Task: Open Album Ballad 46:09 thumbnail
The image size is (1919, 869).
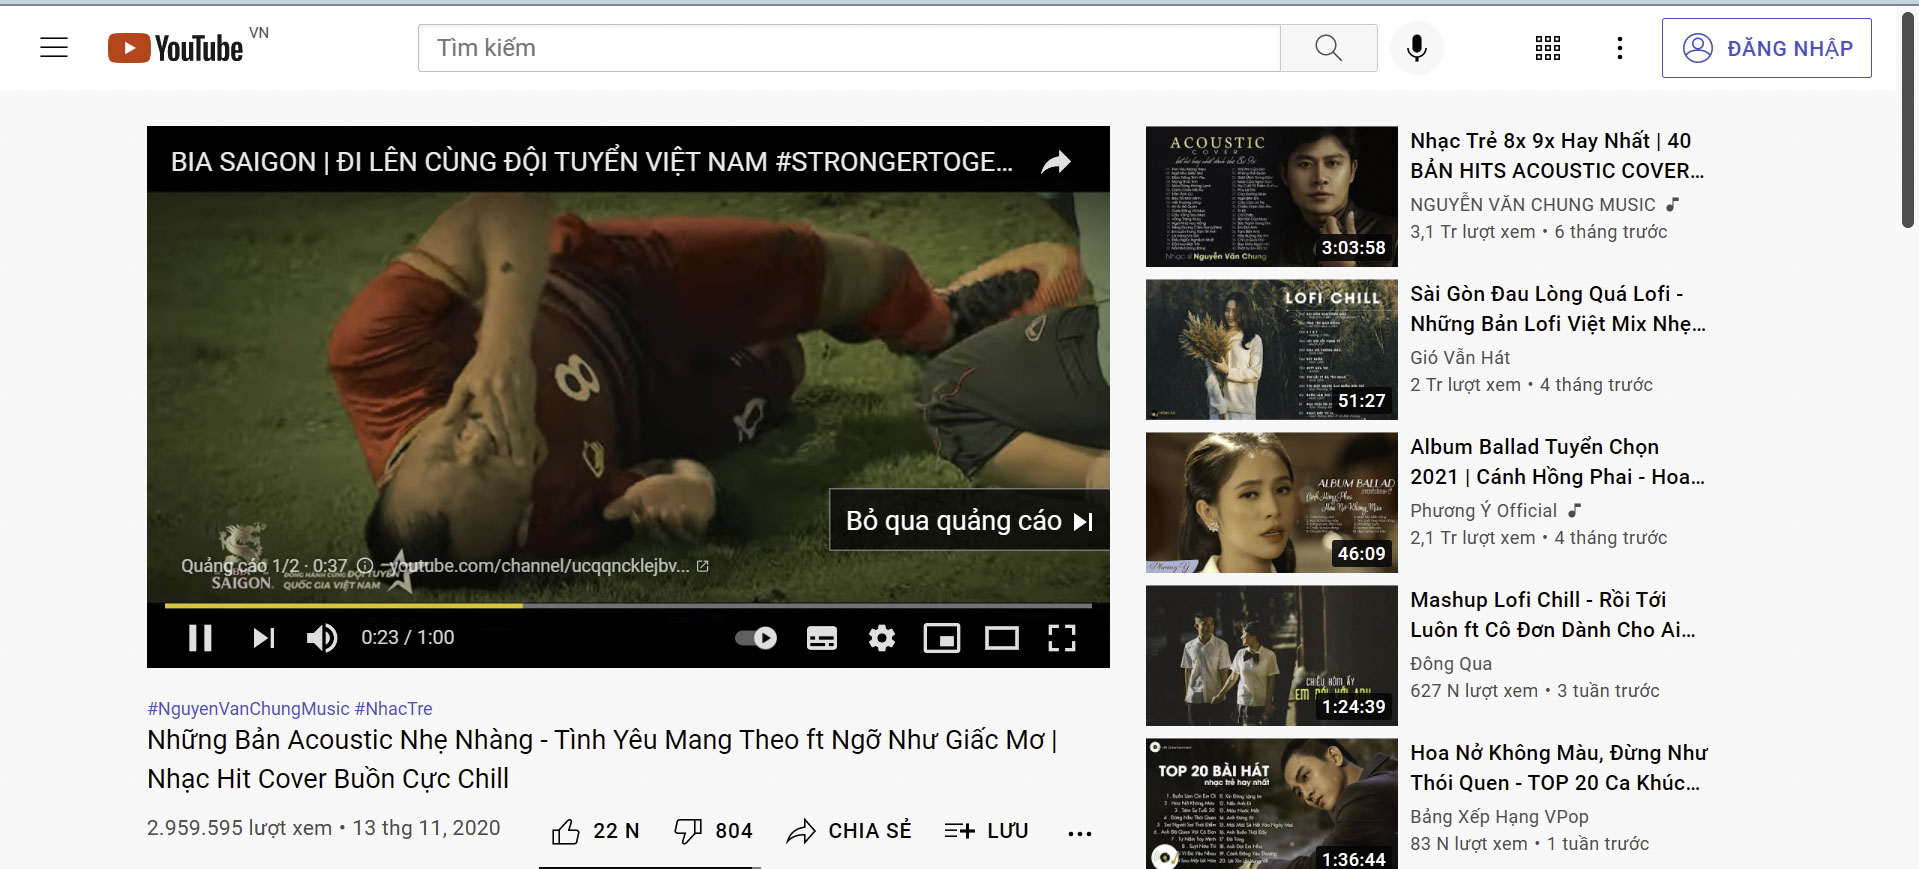Action: pyautogui.click(x=1272, y=502)
